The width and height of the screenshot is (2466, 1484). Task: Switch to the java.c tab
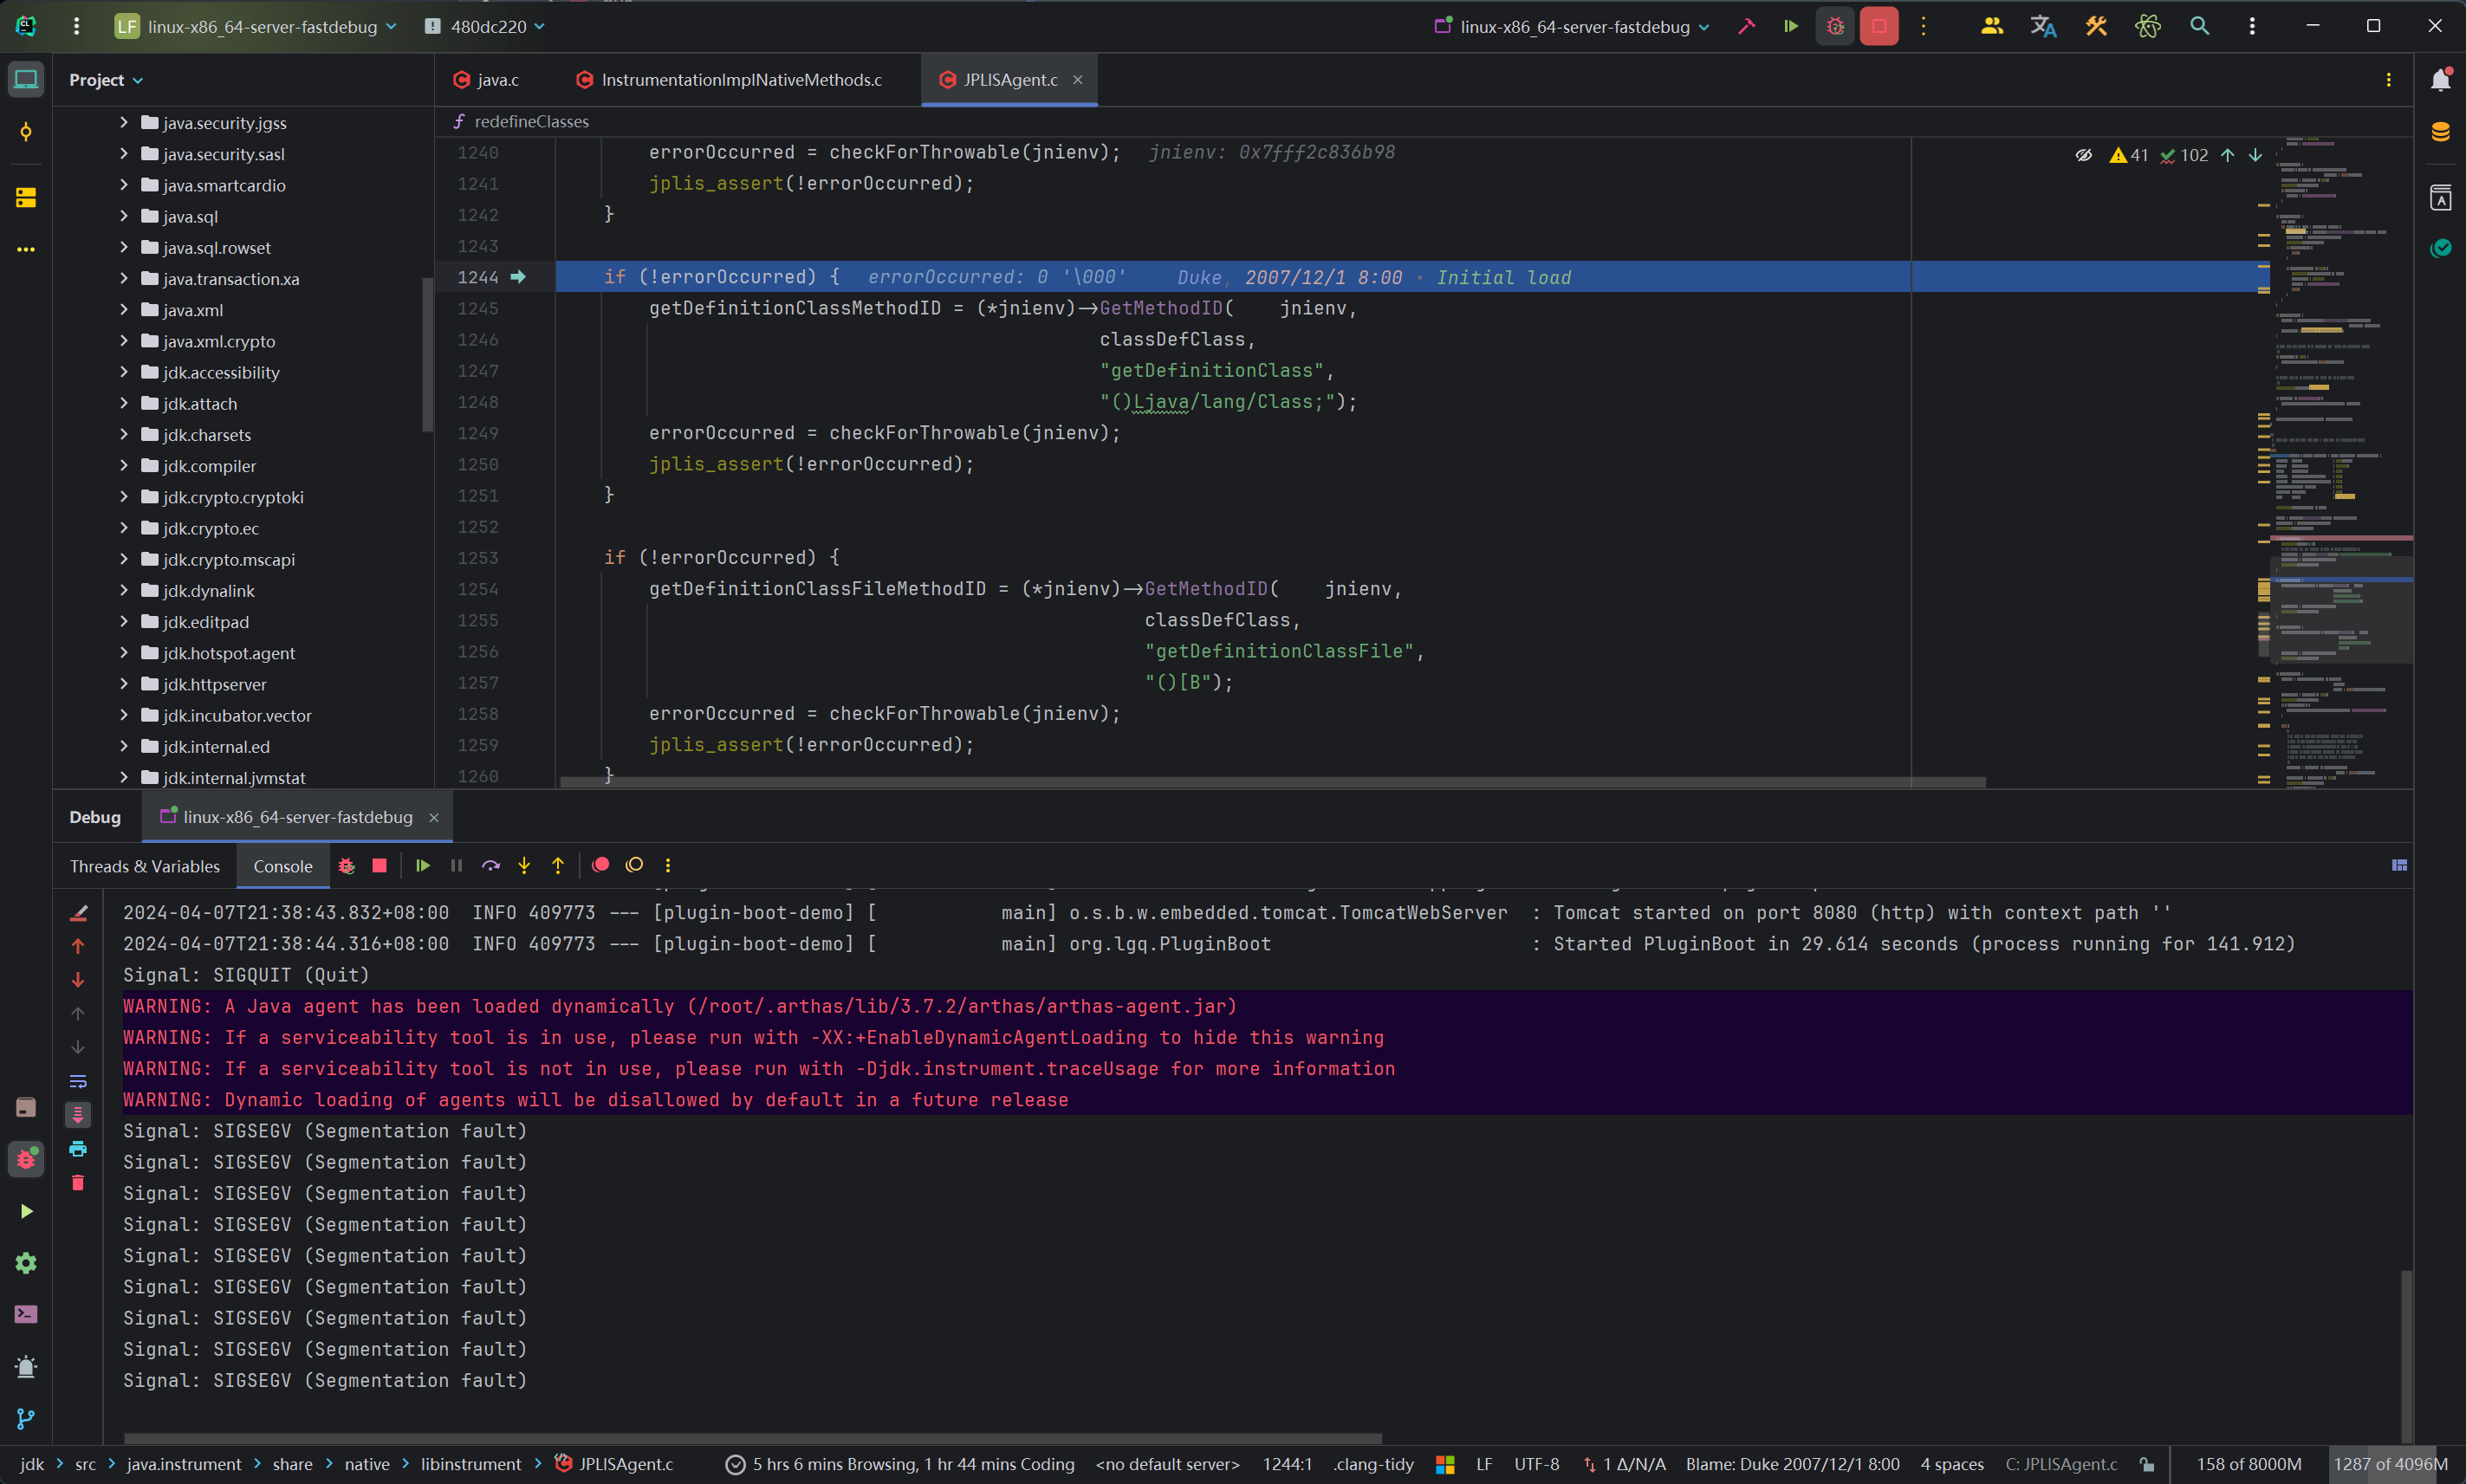487,80
